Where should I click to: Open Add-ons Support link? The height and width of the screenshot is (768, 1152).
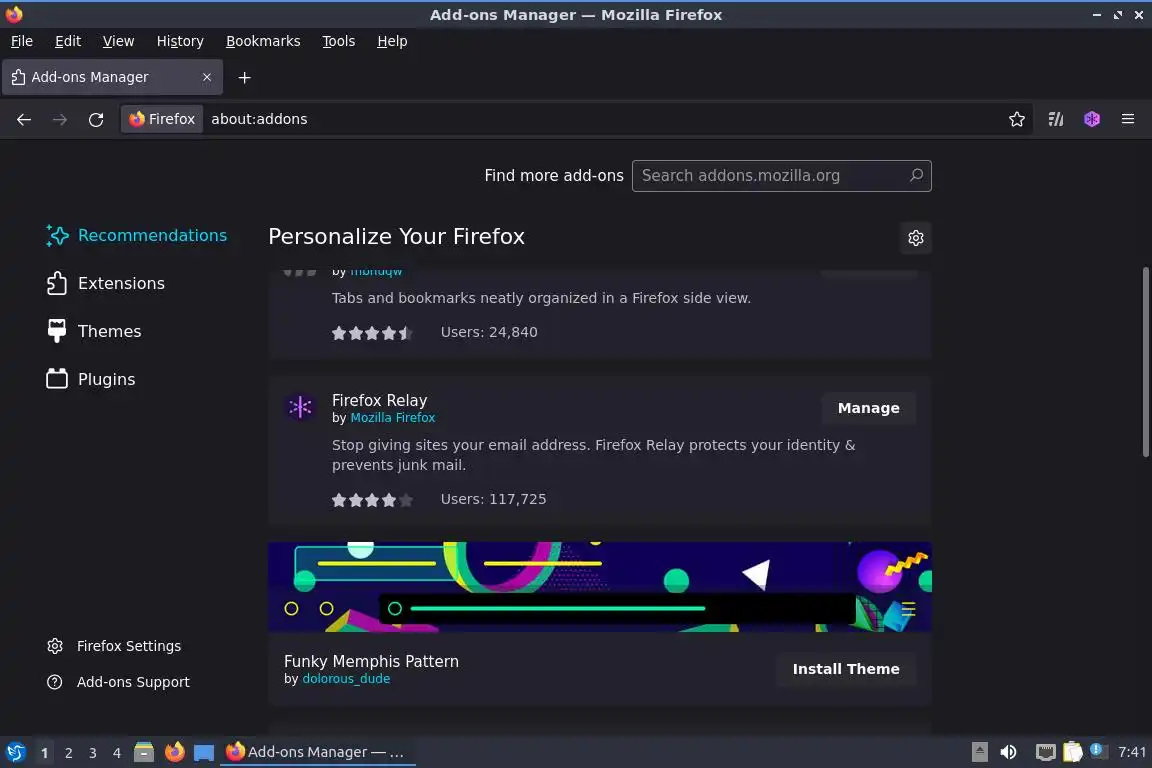(118, 682)
